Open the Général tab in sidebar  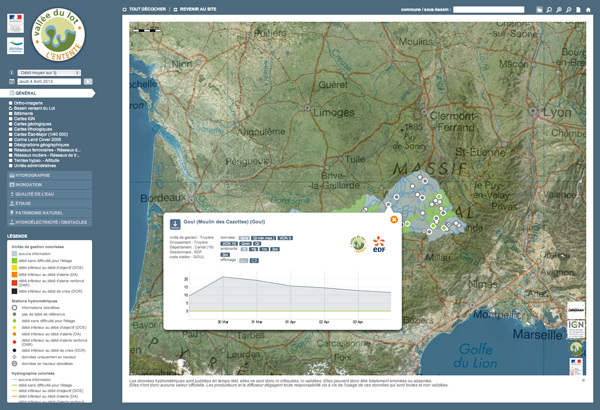point(47,93)
